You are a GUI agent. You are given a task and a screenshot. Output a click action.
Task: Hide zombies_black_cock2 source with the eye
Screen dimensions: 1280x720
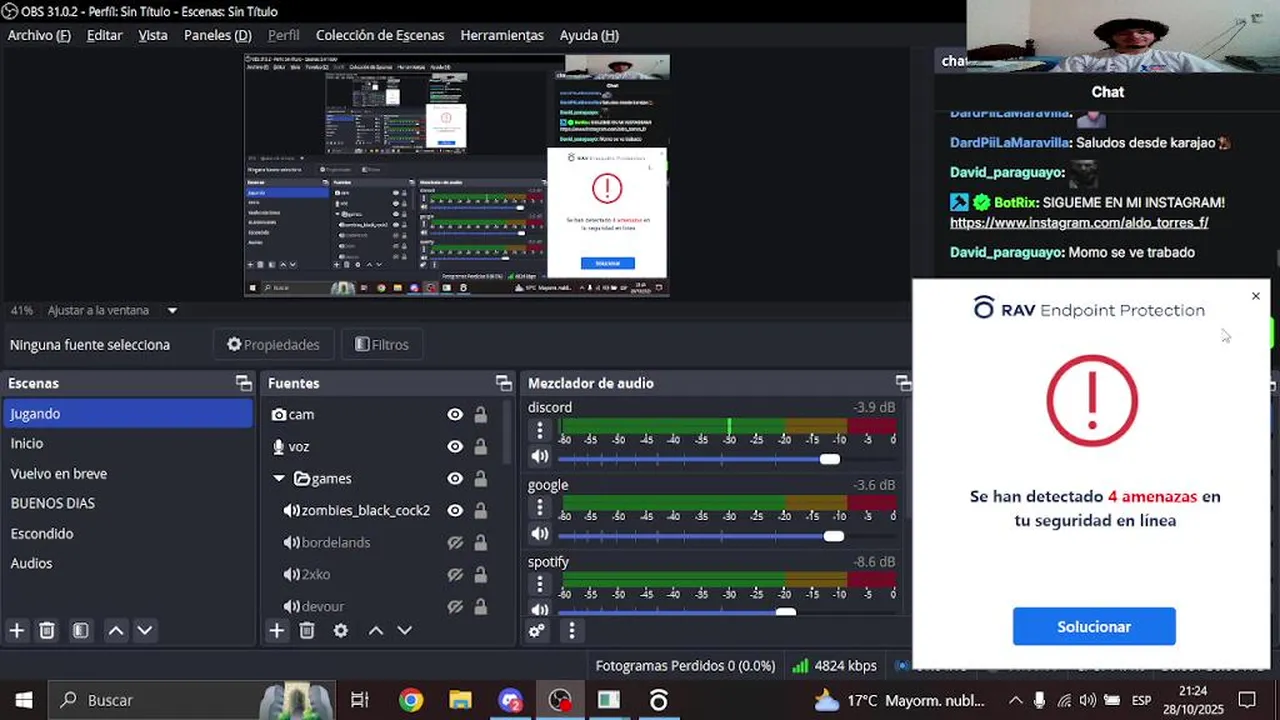(455, 510)
